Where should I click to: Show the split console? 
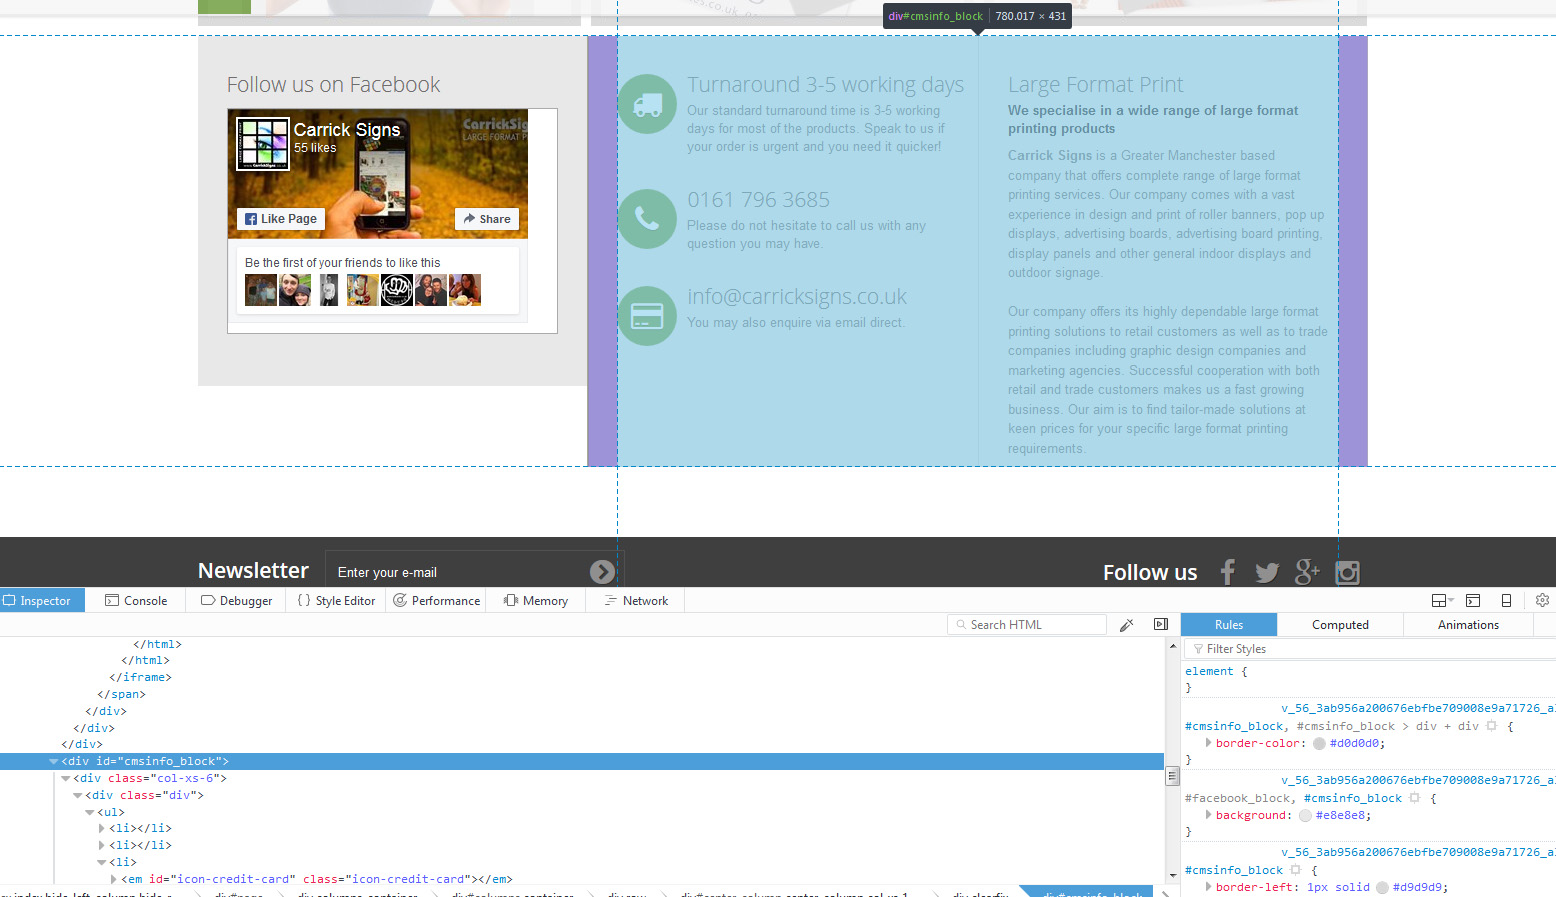[1473, 600]
